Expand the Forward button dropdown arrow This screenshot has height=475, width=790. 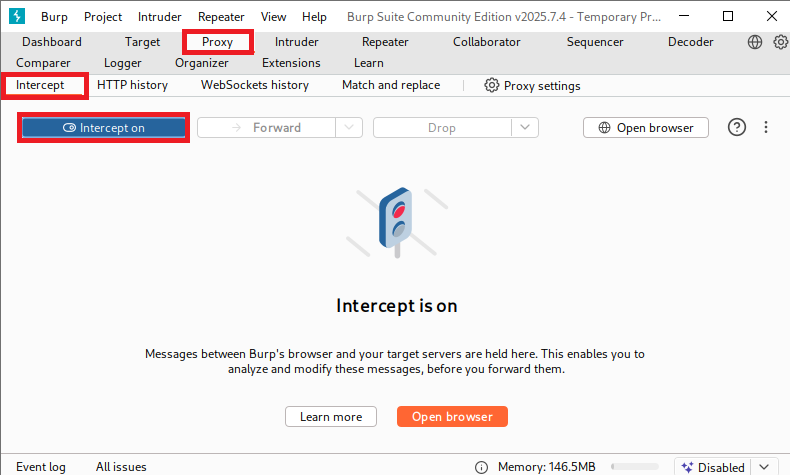348,128
